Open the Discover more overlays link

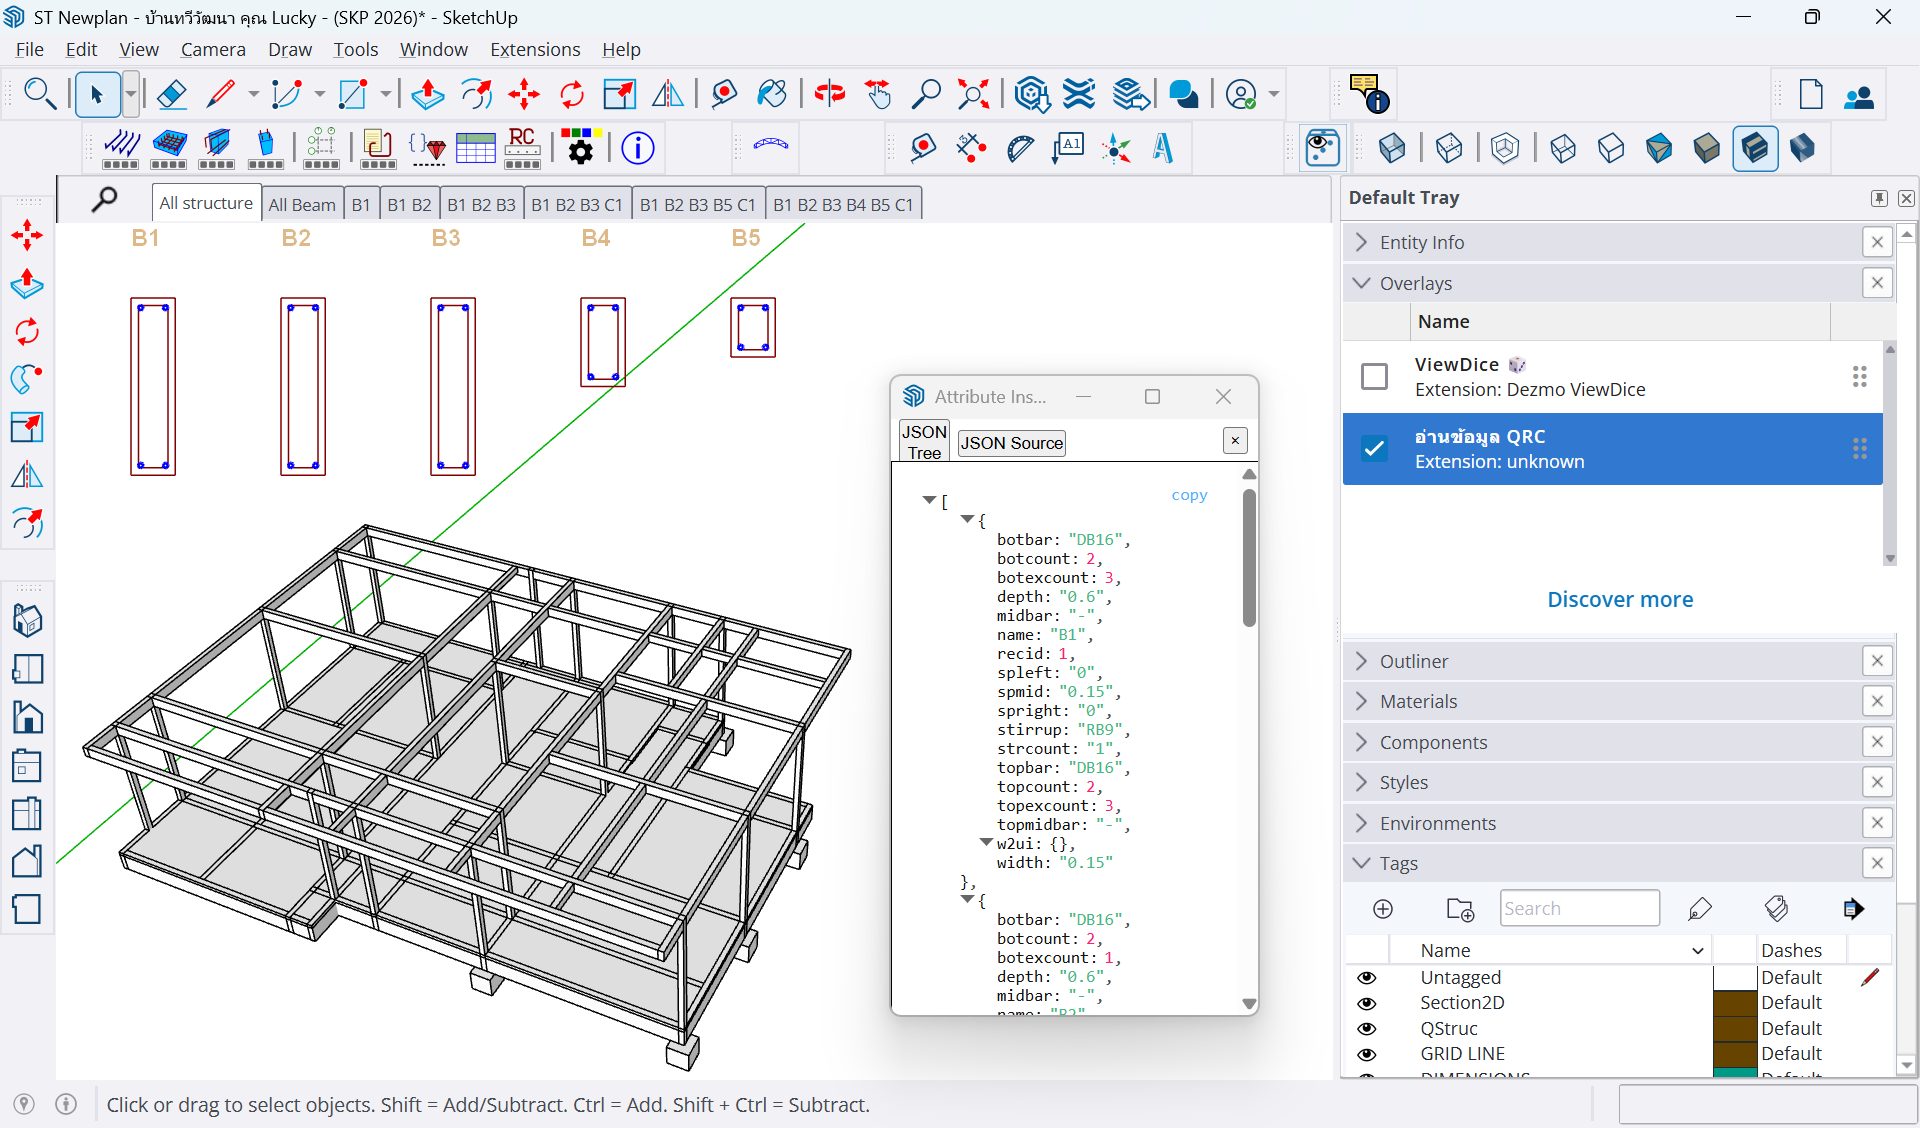coord(1620,599)
